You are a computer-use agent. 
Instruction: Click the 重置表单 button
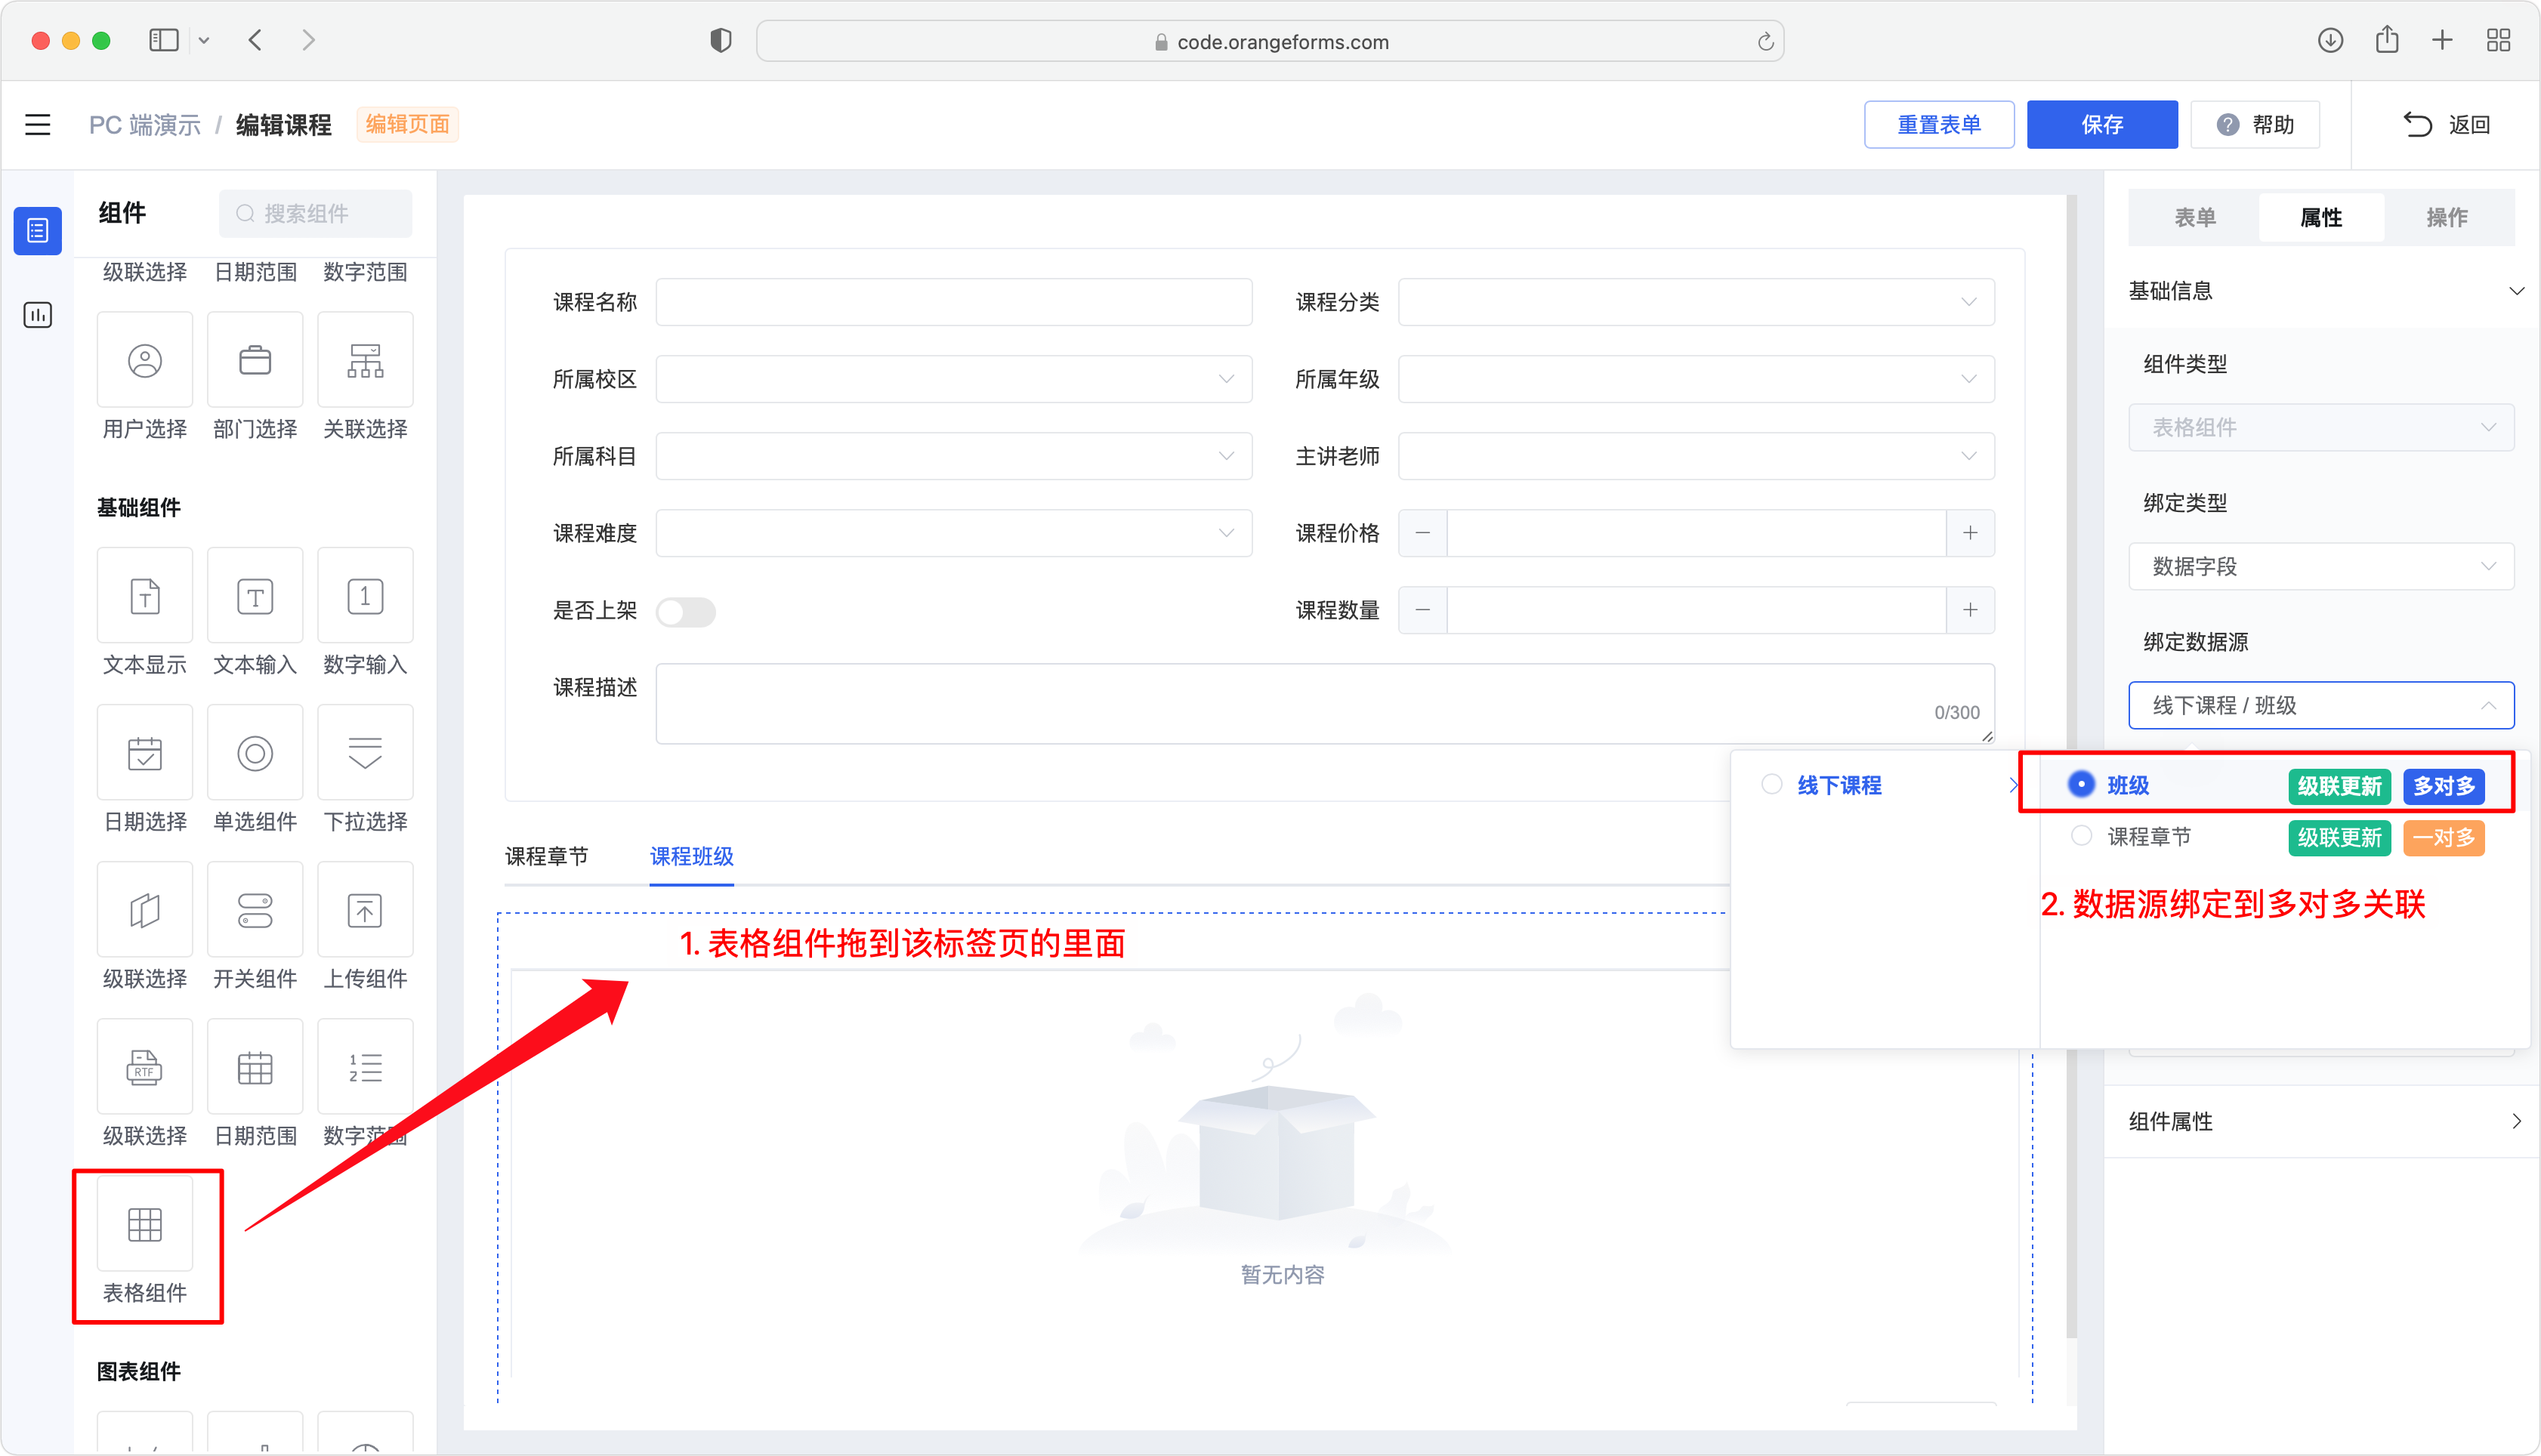coord(1939,125)
